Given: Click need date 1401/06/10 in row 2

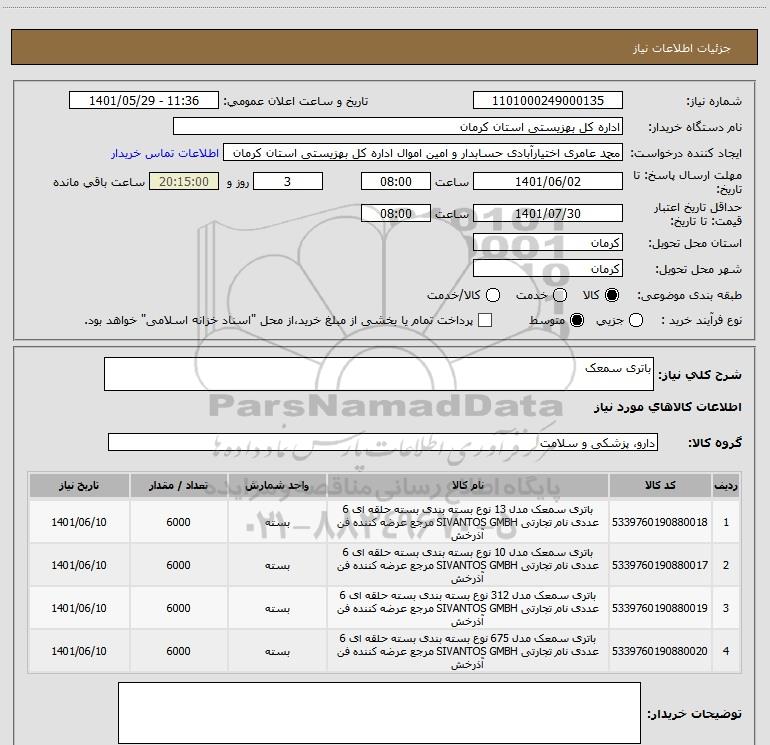Looking at the screenshot, I should click(x=79, y=565).
